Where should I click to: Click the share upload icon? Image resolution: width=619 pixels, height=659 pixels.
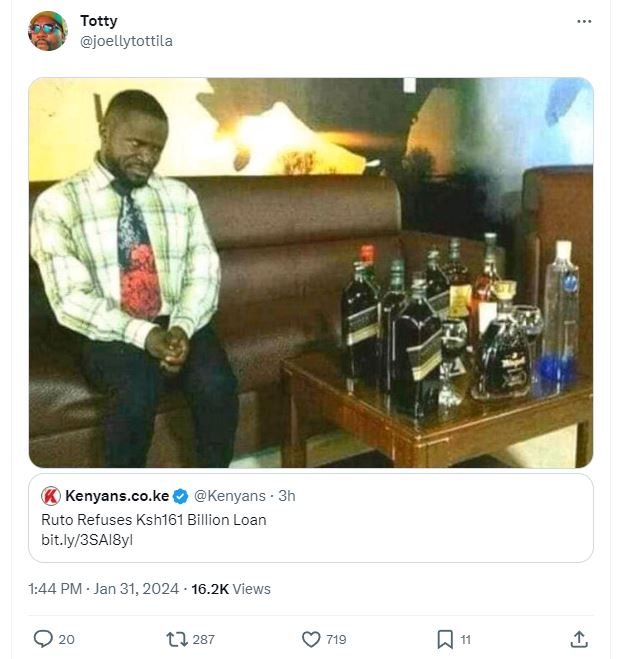click(579, 638)
